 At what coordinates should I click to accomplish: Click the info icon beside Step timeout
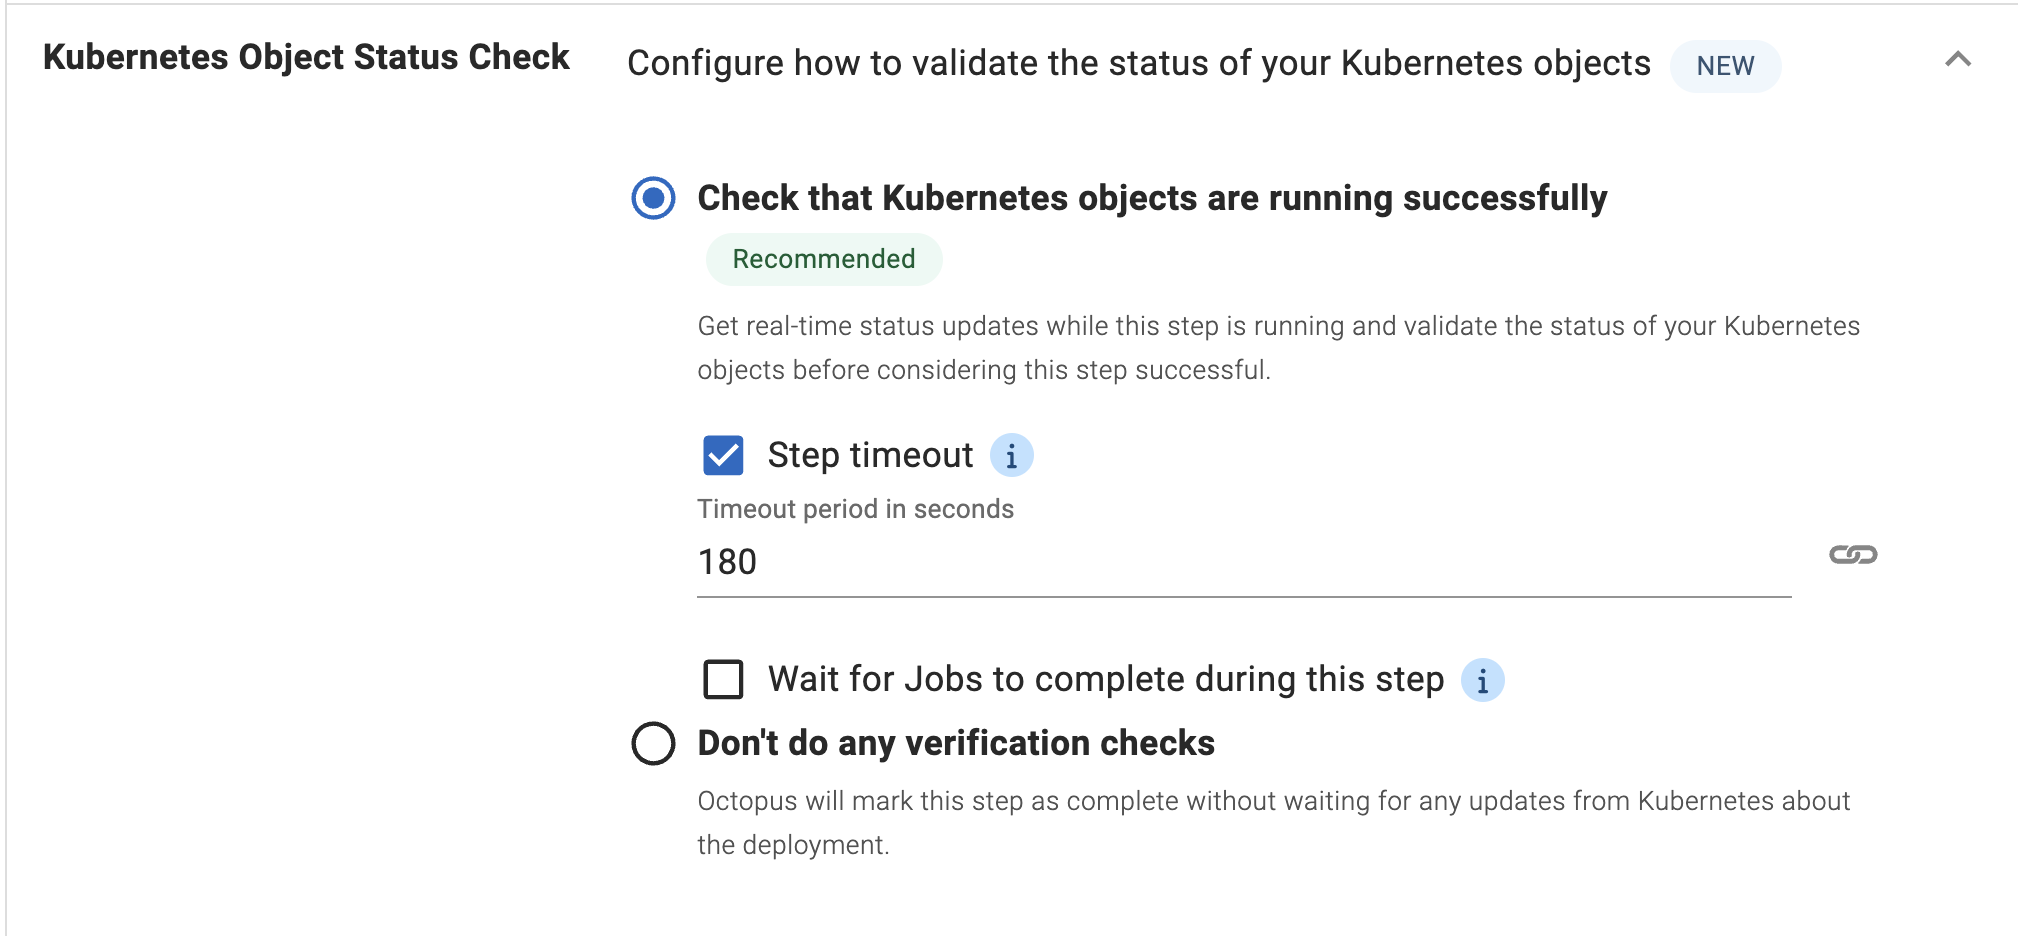tap(1012, 456)
